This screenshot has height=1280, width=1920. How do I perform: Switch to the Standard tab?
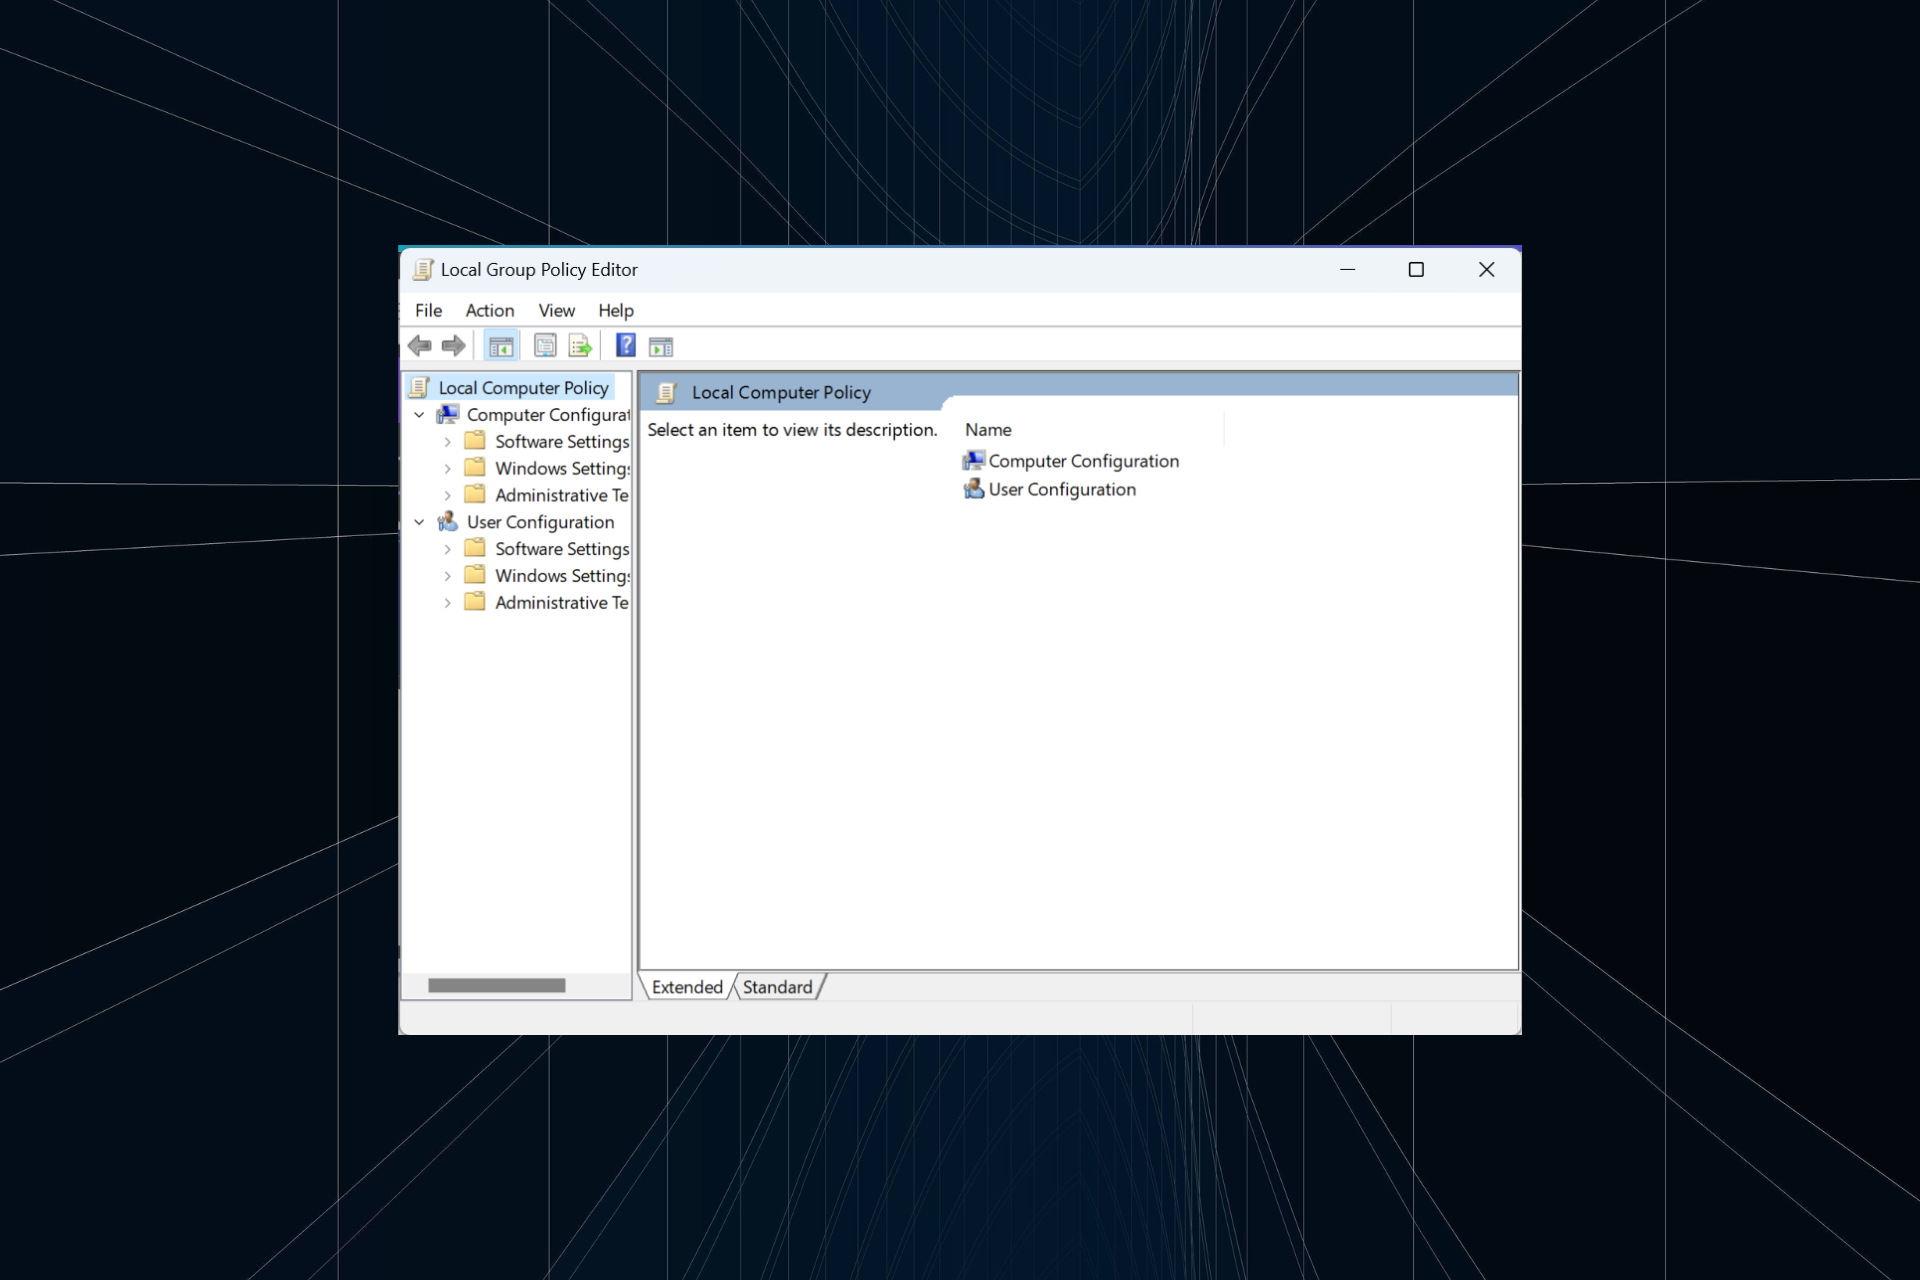[777, 987]
